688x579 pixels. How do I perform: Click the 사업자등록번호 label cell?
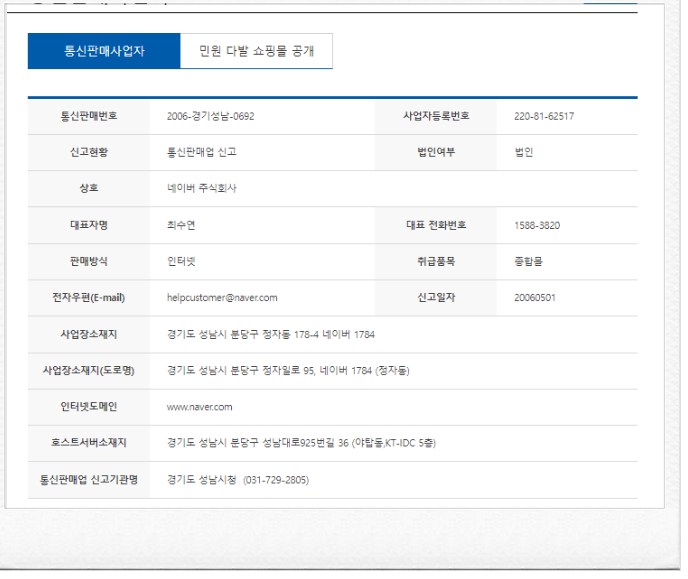click(x=436, y=116)
